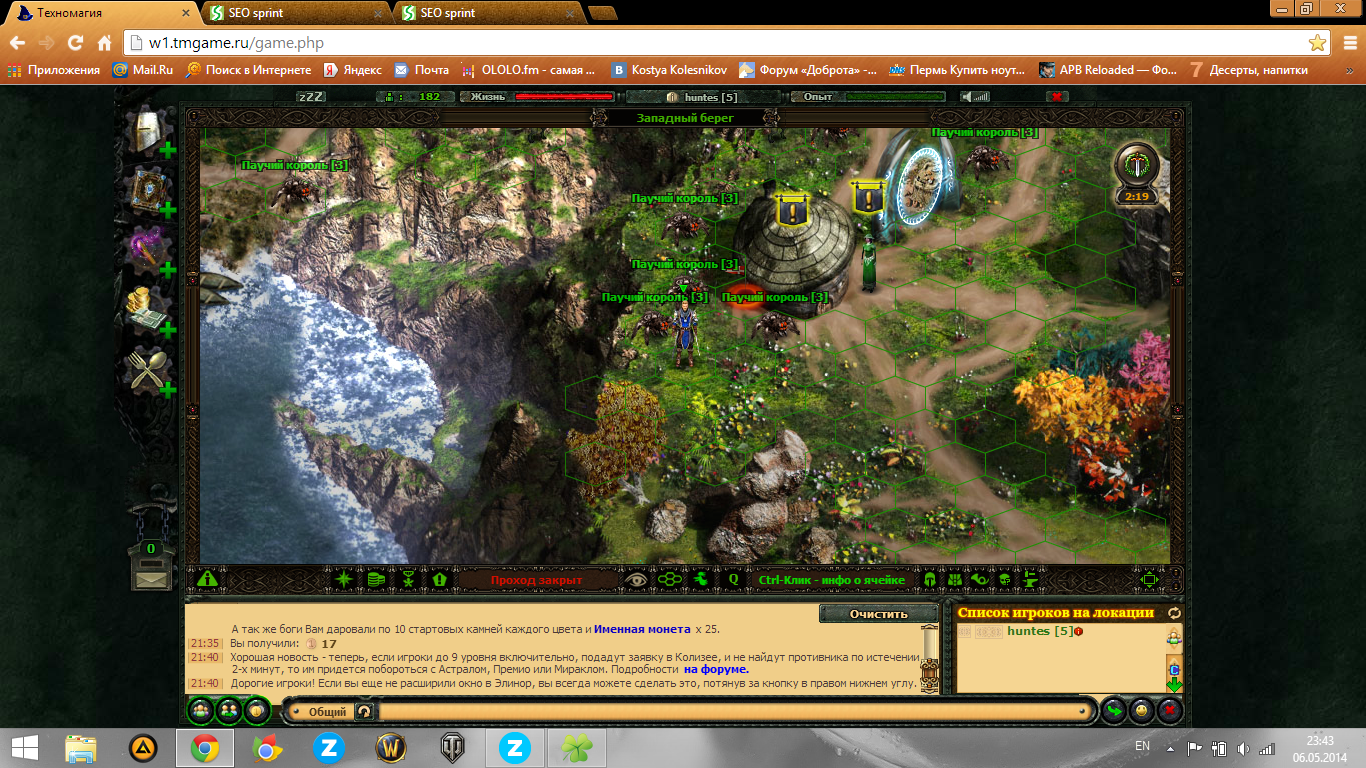Click the green running figure icon

point(701,579)
